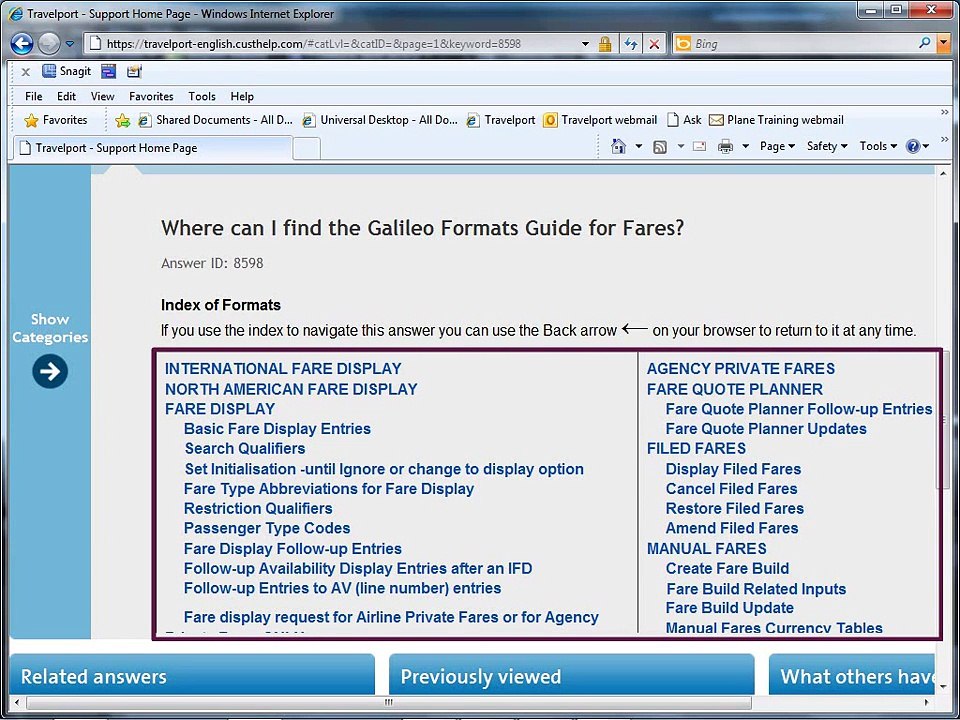The image size is (960, 720).
Task: Close the Snagit toolbar with X
Action: click(25, 72)
